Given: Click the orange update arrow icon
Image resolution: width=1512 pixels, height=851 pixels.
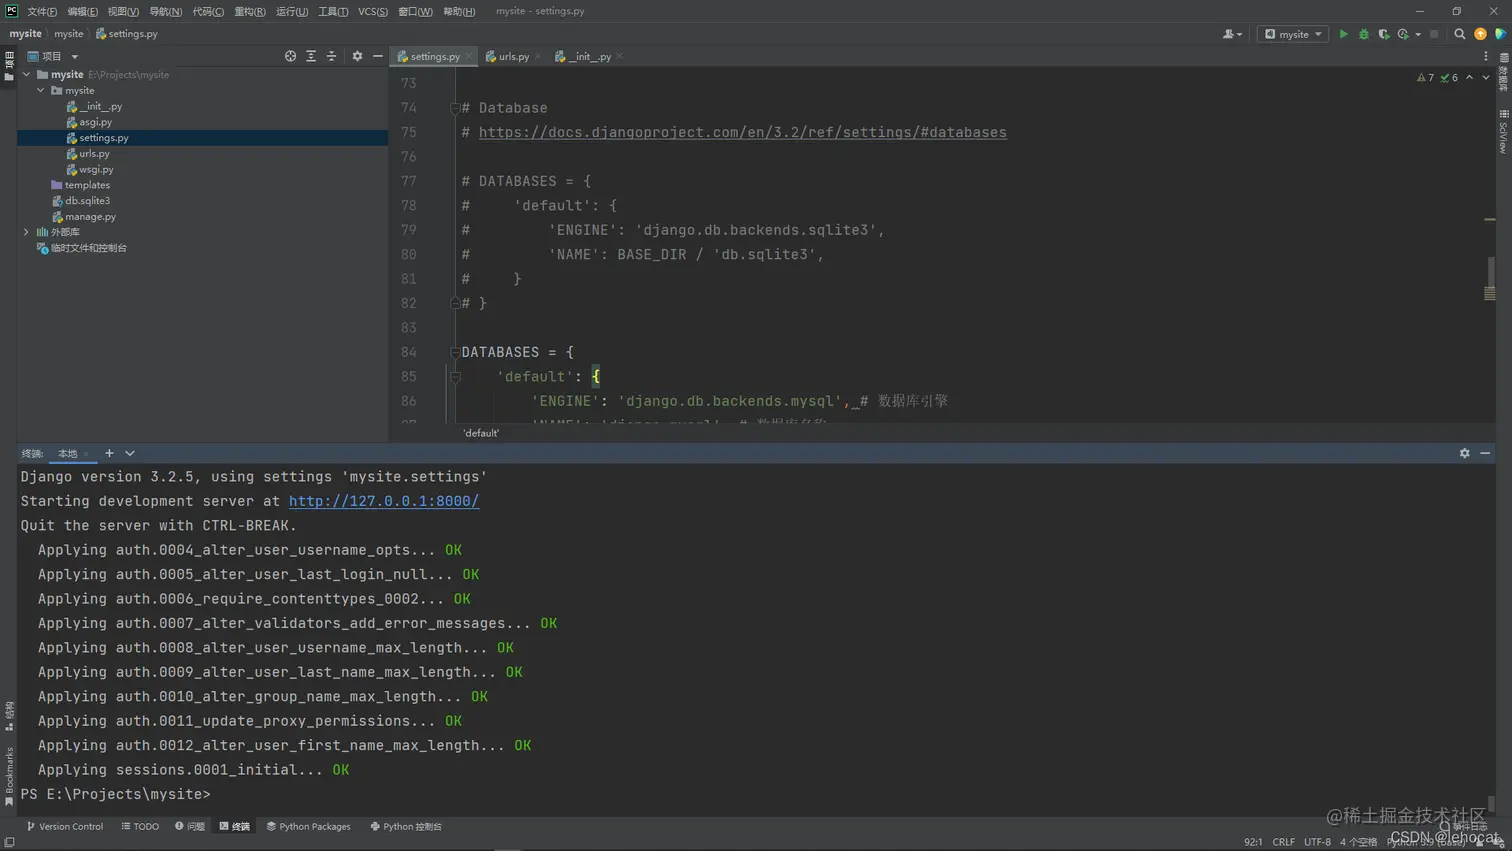Looking at the screenshot, I should click(1480, 34).
